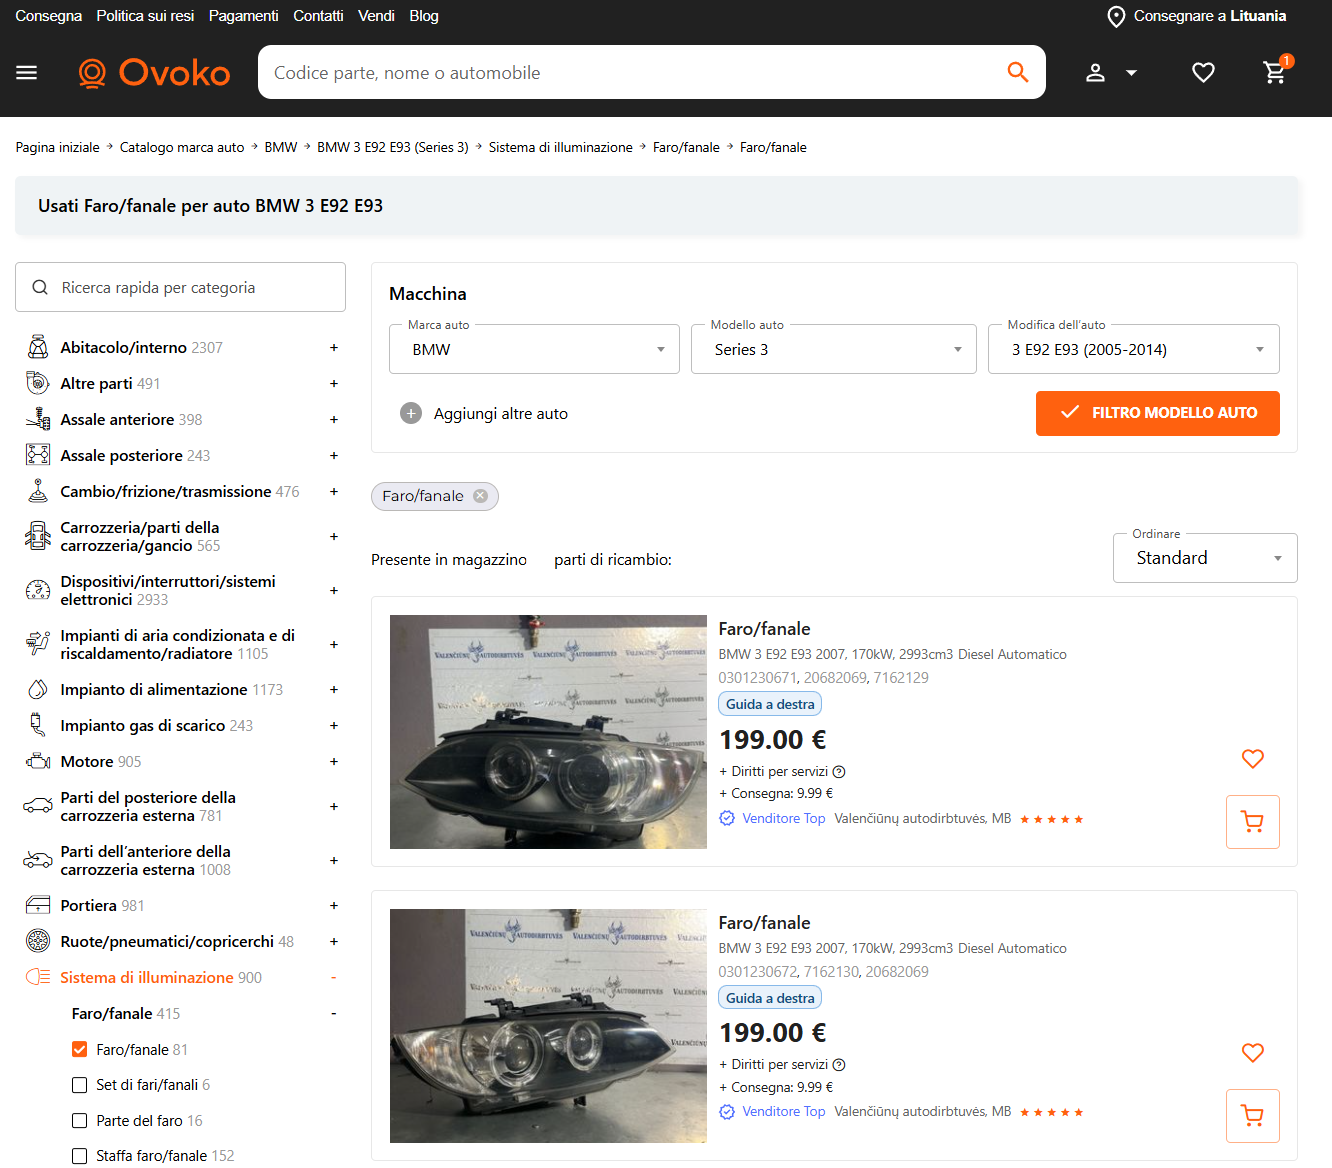
Task: Click the Assale anteriore category icon
Action: click(x=38, y=420)
